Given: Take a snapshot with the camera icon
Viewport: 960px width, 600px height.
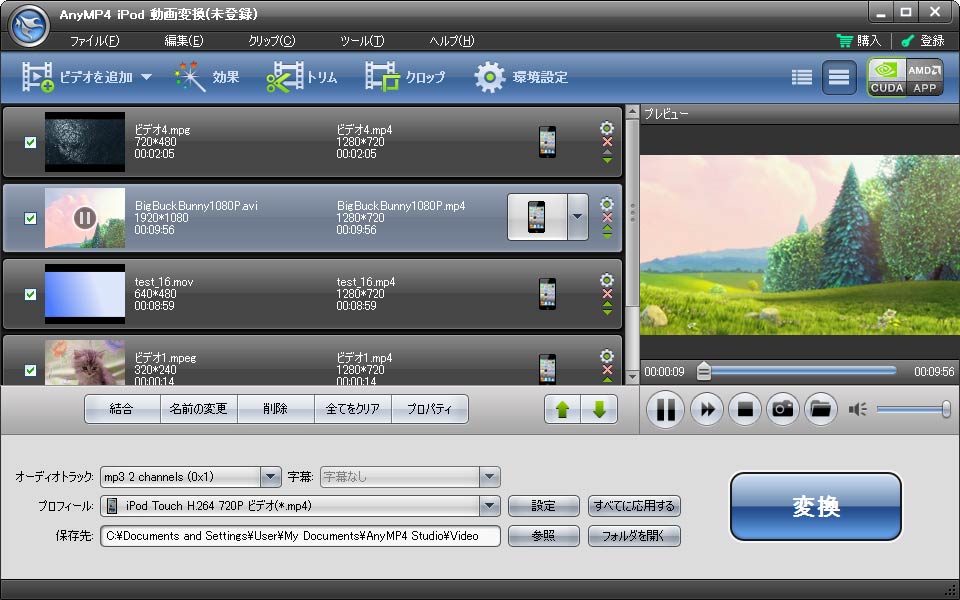Looking at the screenshot, I should (x=783, y=409).
